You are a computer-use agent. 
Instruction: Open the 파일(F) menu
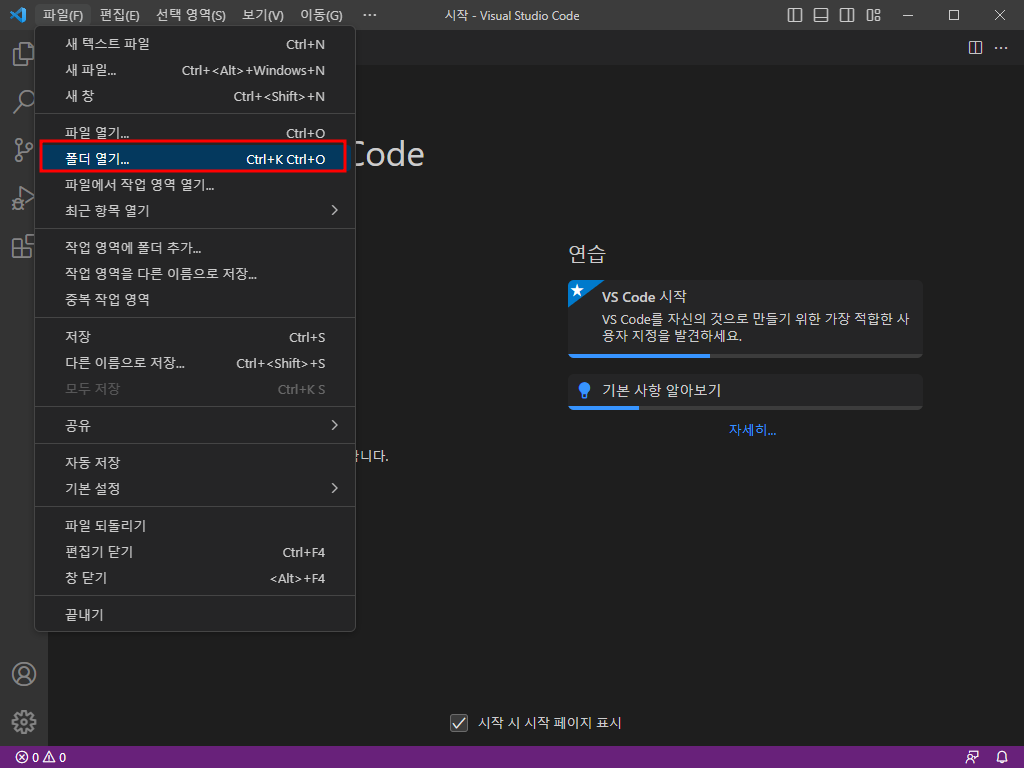click(63, 15)
